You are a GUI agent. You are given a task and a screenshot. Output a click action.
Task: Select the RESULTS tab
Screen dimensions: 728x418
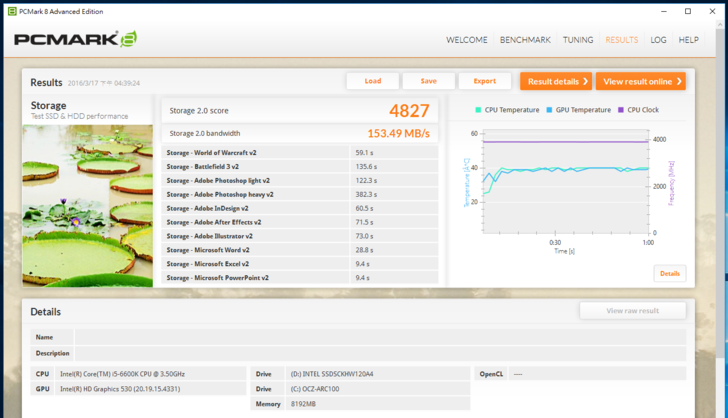pos(621,40)
